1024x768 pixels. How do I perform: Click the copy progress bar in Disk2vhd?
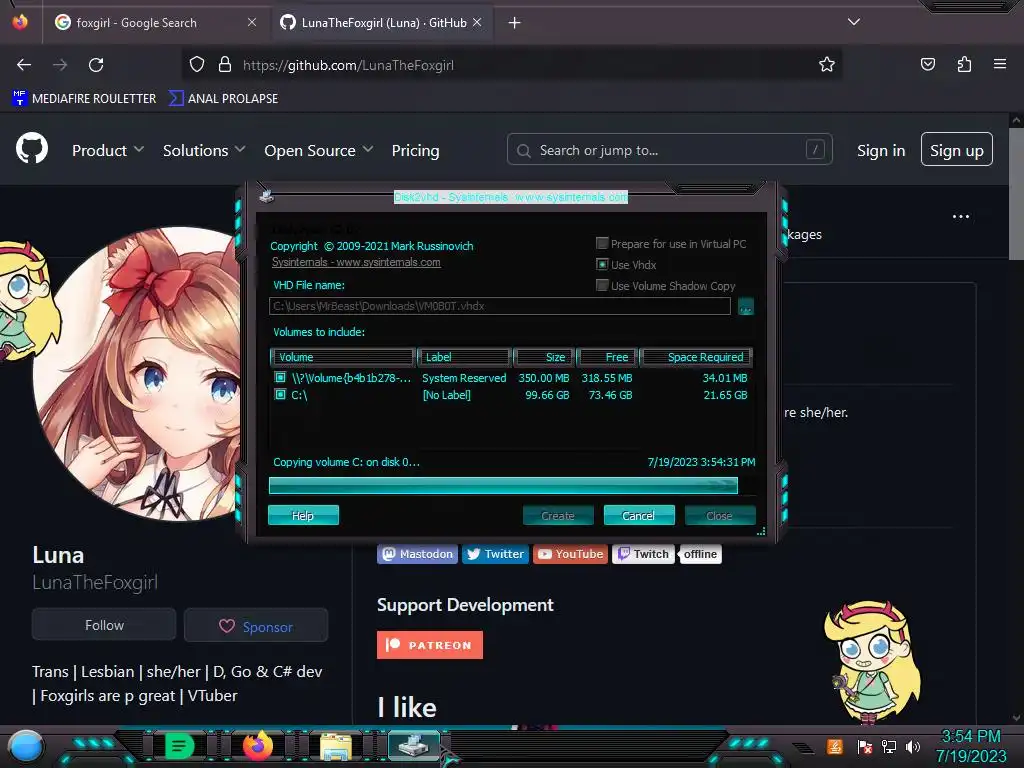point(504,485)
